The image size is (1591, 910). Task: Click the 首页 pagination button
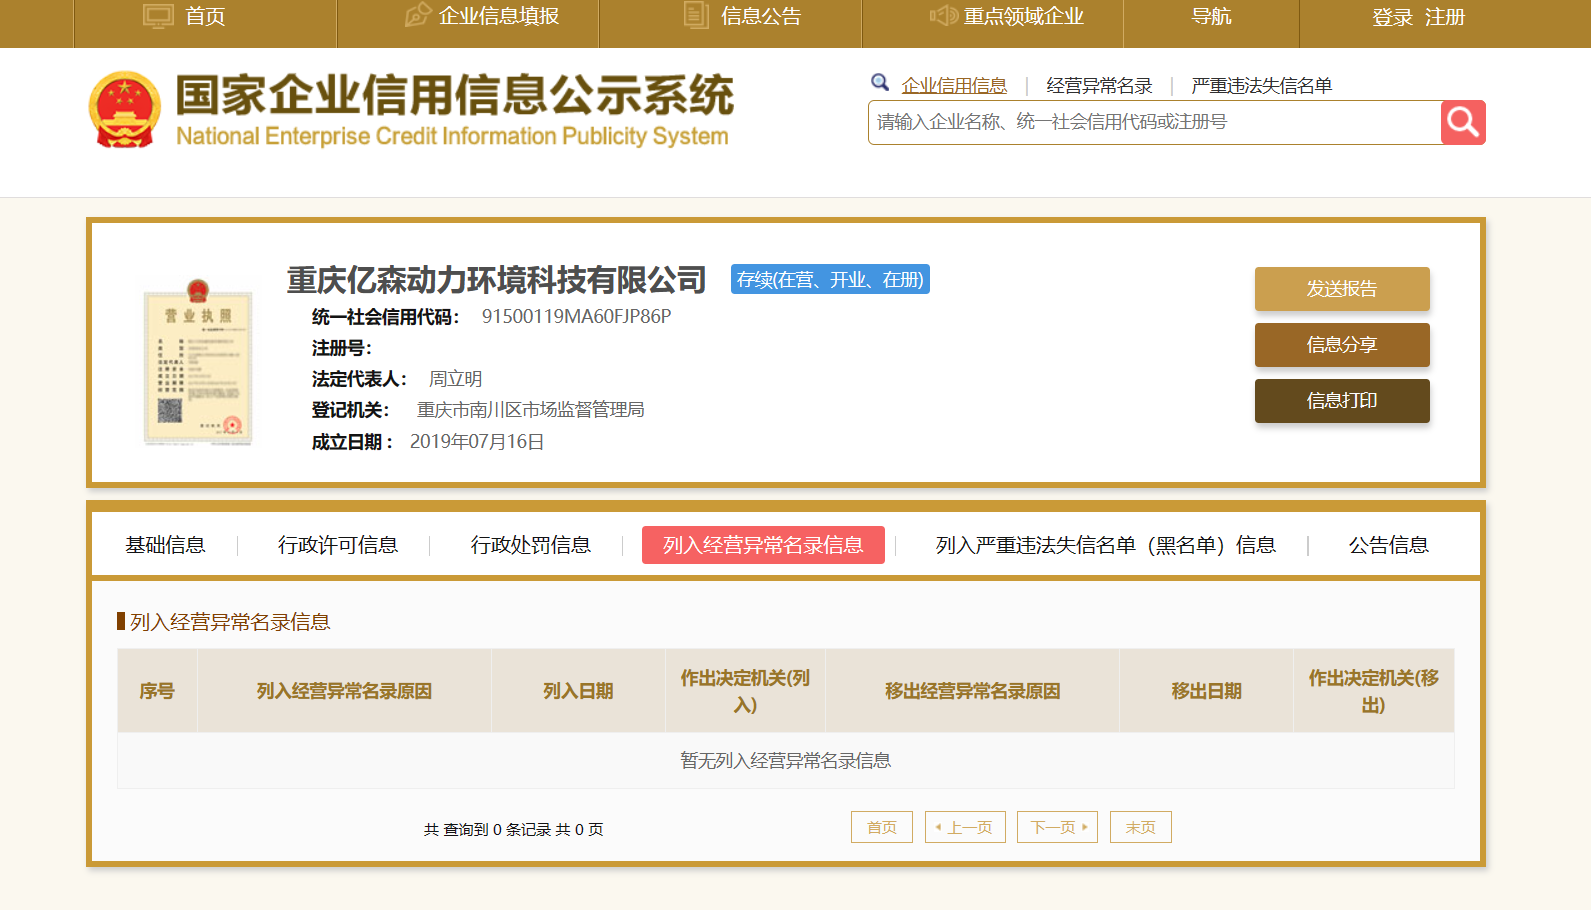pos(882,827)
